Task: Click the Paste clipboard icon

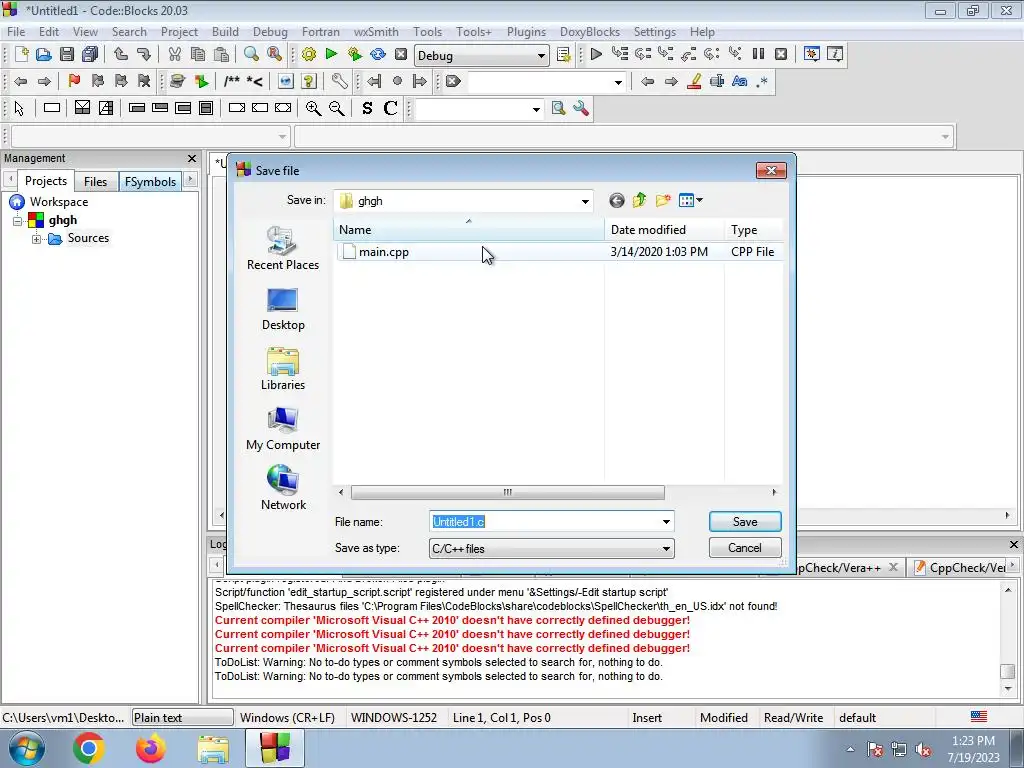Action: click(x=221, y=54)
